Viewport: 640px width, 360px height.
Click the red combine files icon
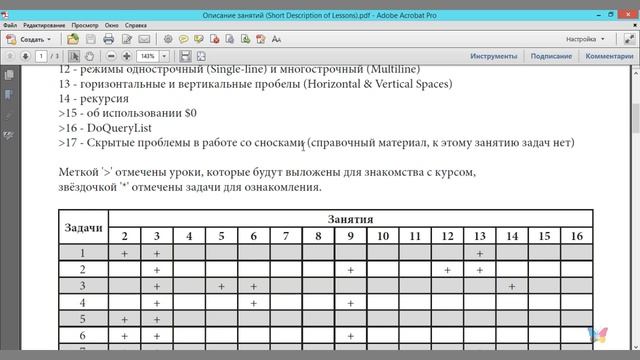tap(260, 39)
